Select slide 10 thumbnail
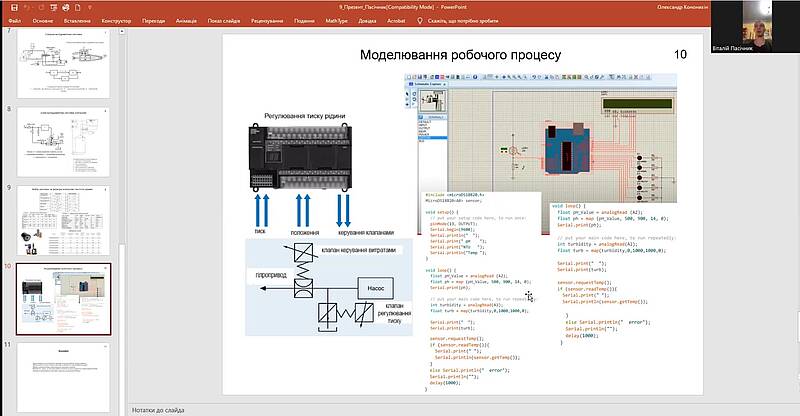This screenshot has height=416, width=800. 63,299
